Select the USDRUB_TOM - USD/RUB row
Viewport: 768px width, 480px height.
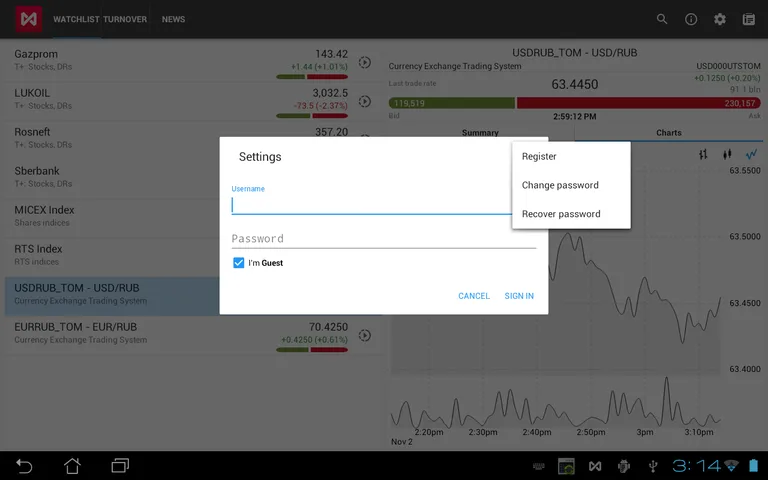pyautogui.click(x=112, y=296)
